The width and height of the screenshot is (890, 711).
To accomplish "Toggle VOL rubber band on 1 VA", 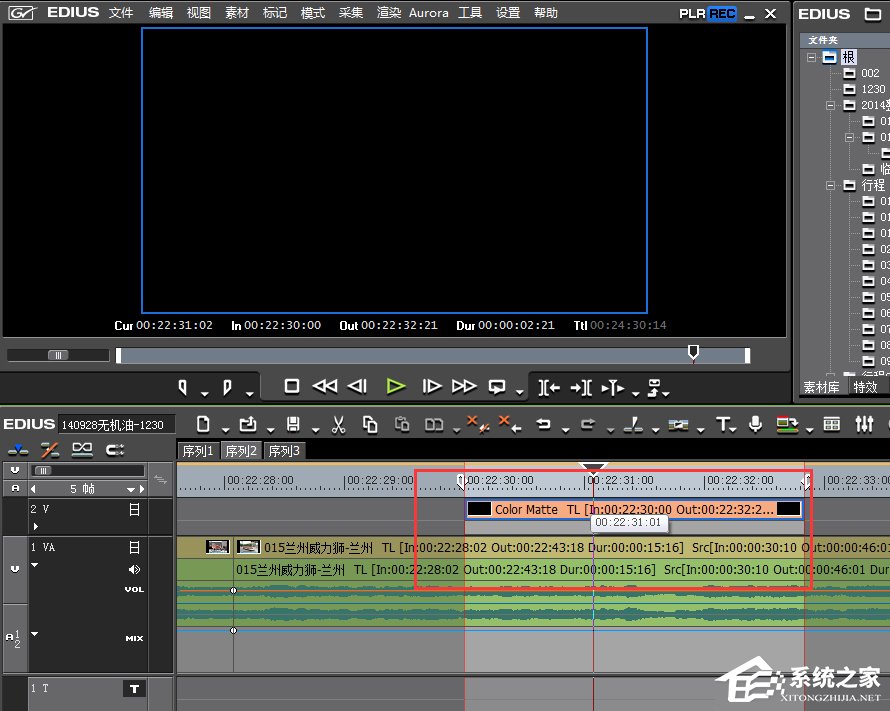I will pyautogui.click(x=134, y=589).
